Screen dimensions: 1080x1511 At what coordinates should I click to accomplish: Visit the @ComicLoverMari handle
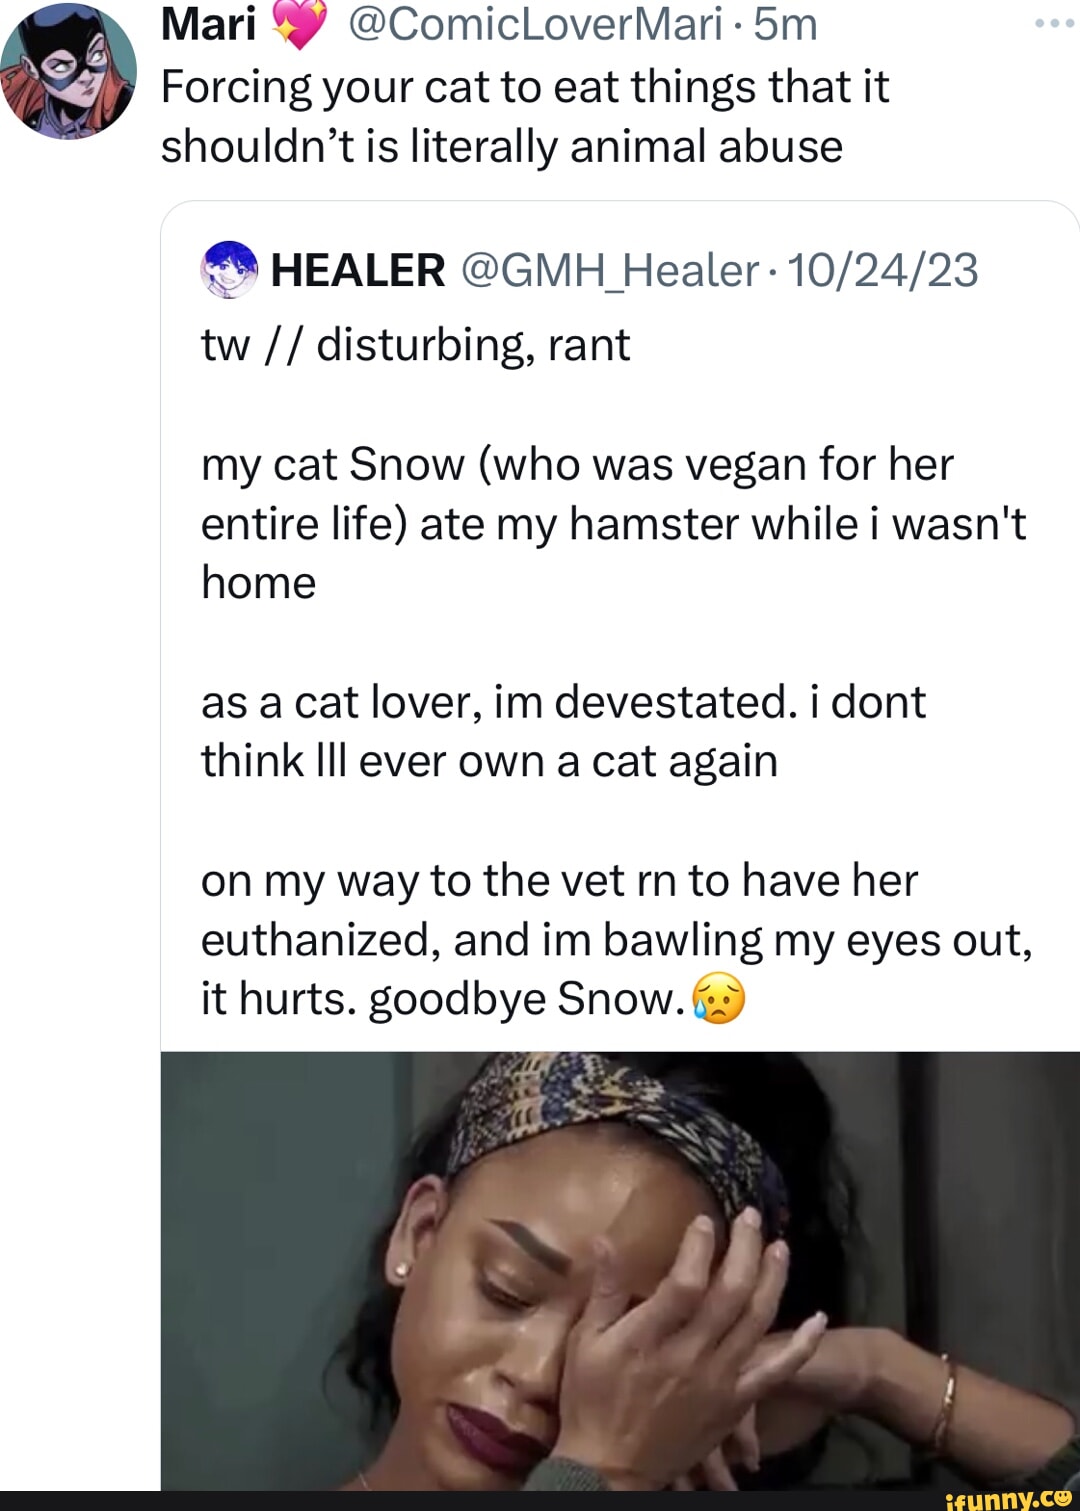[x=534, y=24]
